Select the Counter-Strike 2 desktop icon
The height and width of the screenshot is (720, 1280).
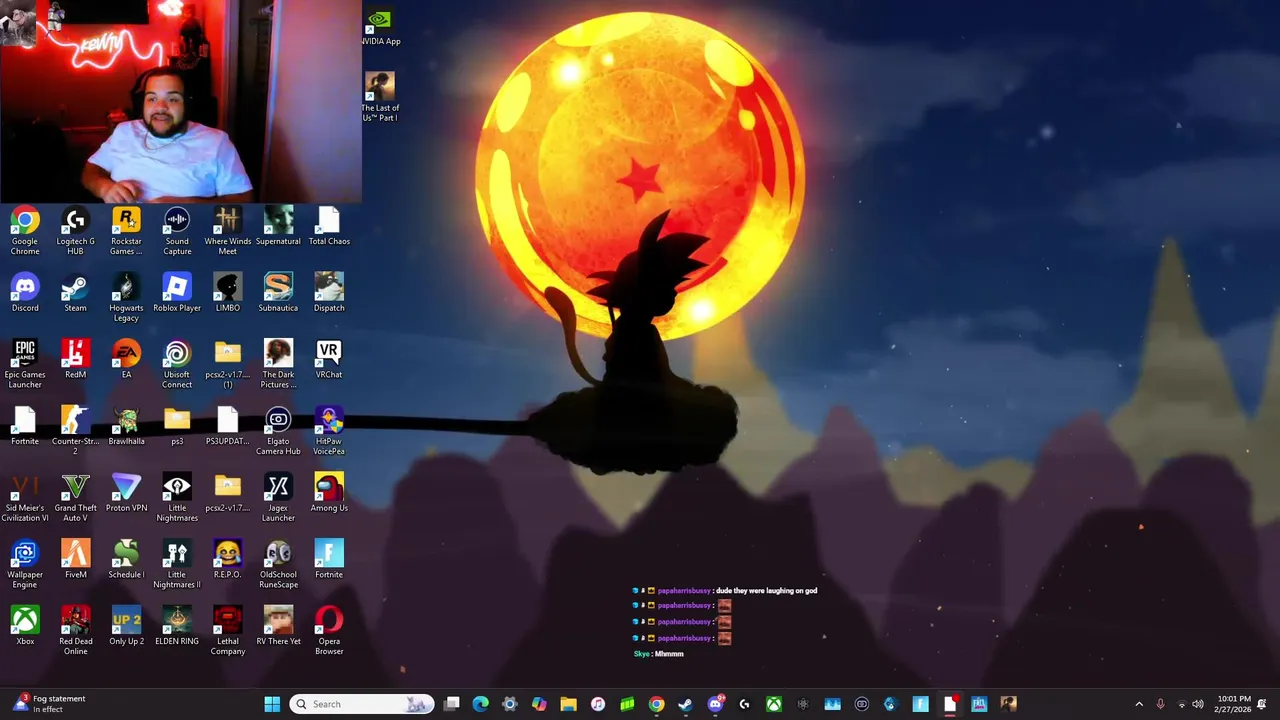point(75,431)
